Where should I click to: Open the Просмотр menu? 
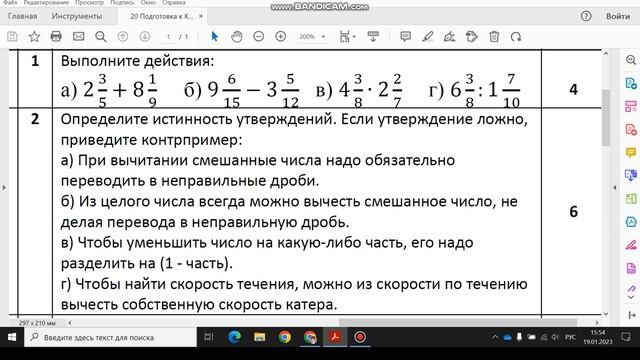tap(89, 2)
